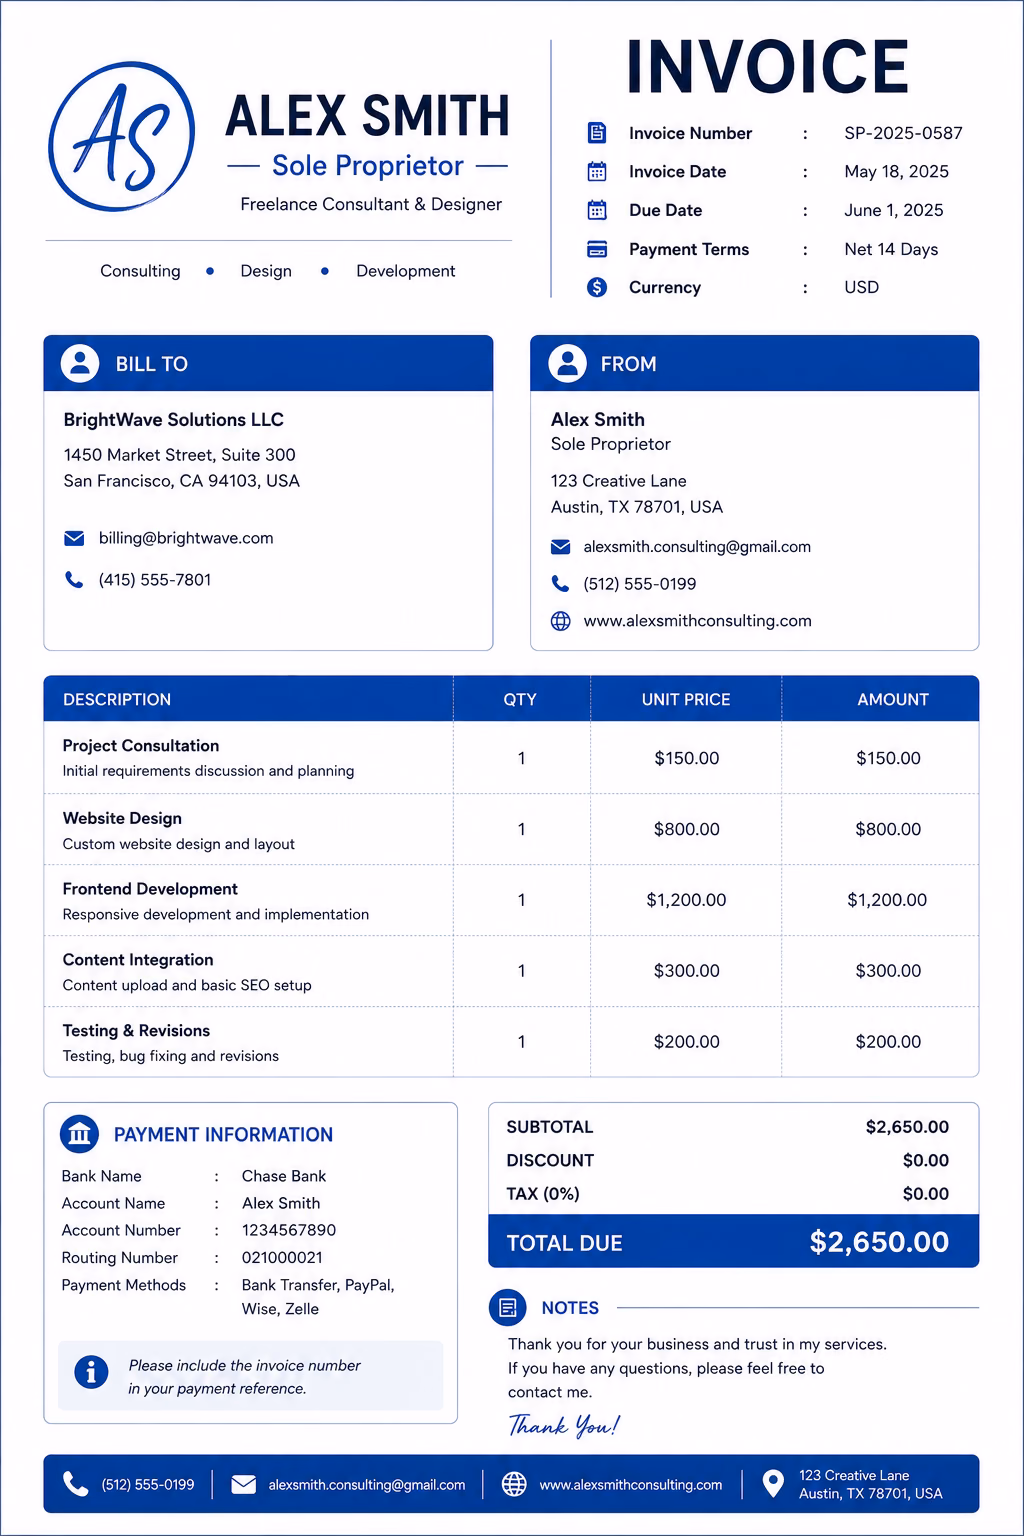Select Net 14 Days payment terms
Image resolution: width=1024 pixels, height=1536 pixels.
pos(891,249)
